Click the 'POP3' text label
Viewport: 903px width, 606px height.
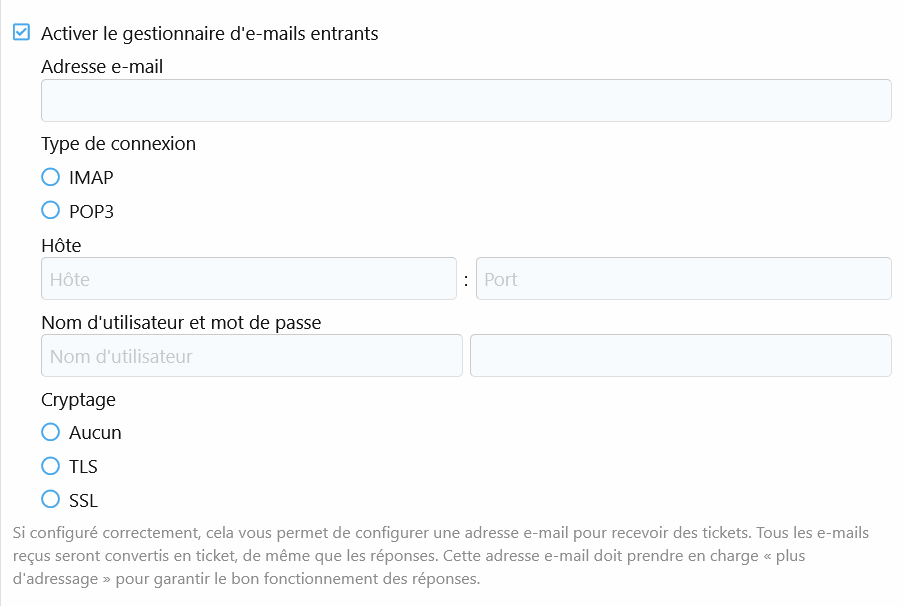coord(91,211)
